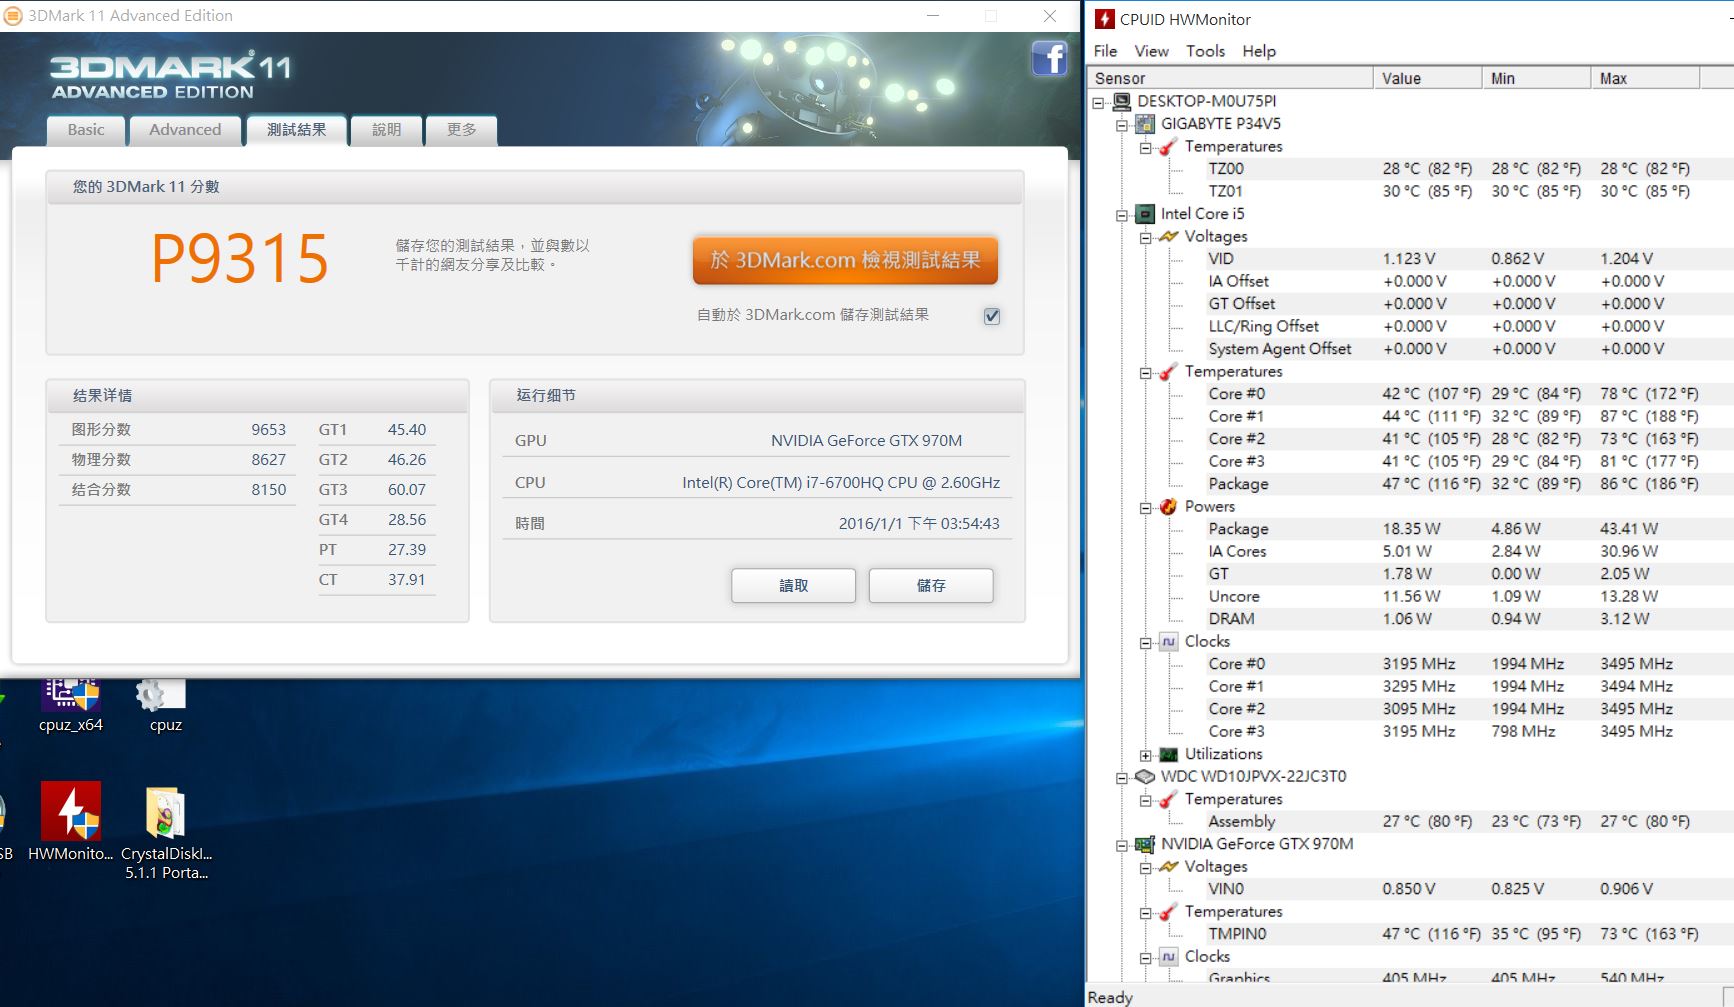Click the 儲存 button

(931, 586)
